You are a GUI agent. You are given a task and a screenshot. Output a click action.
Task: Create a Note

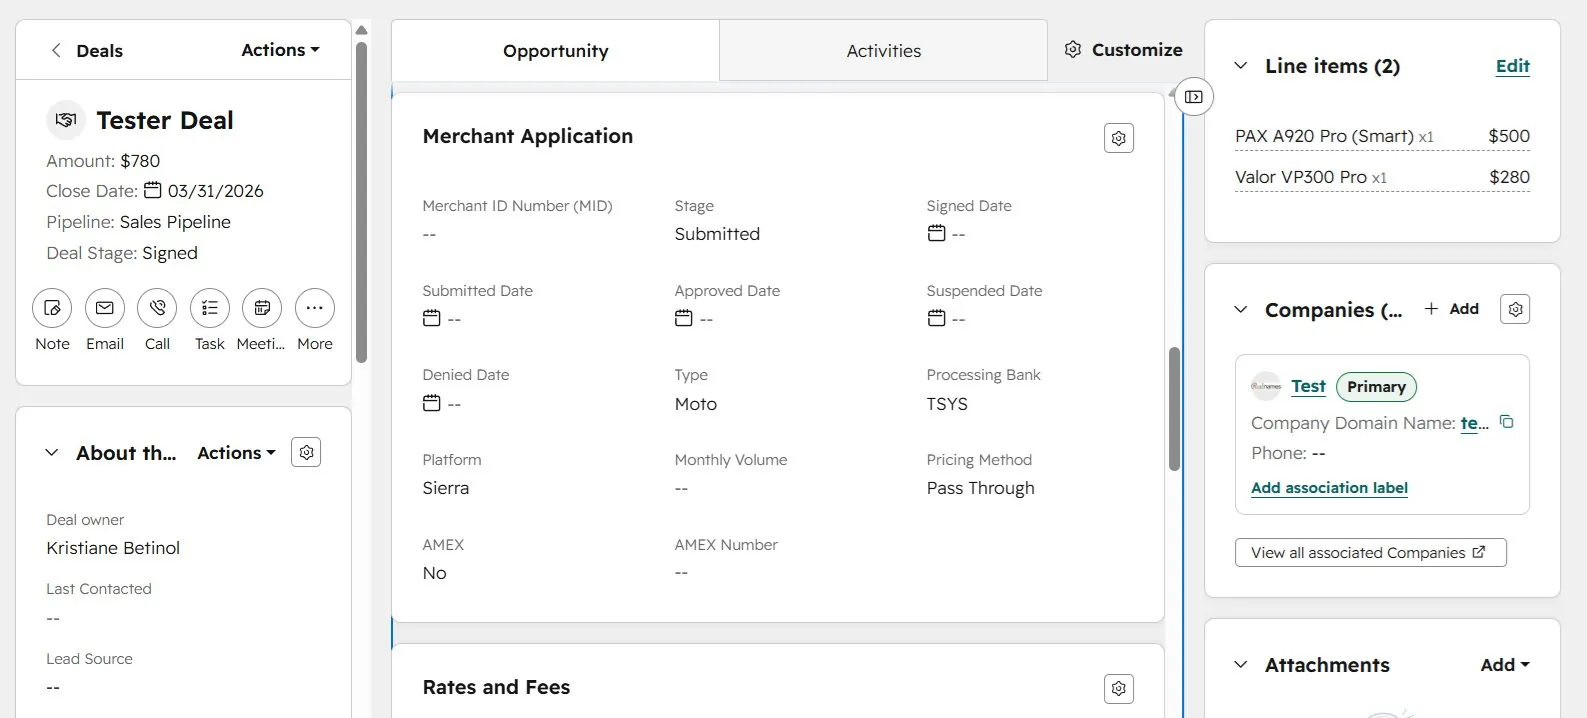click(x=52, y=308)
